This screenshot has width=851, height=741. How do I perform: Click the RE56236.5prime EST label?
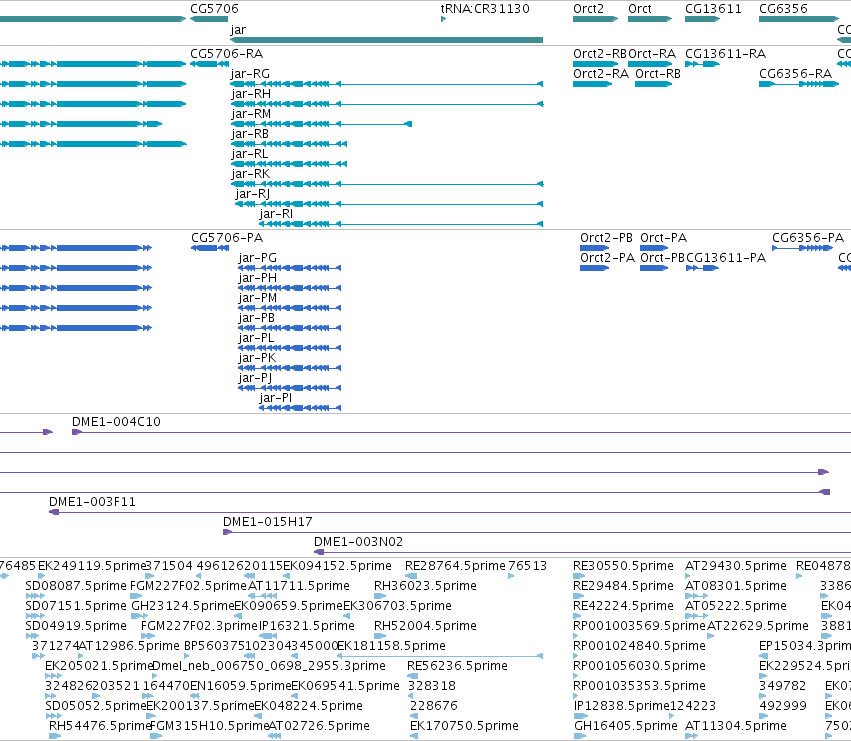tap(457, 666)
